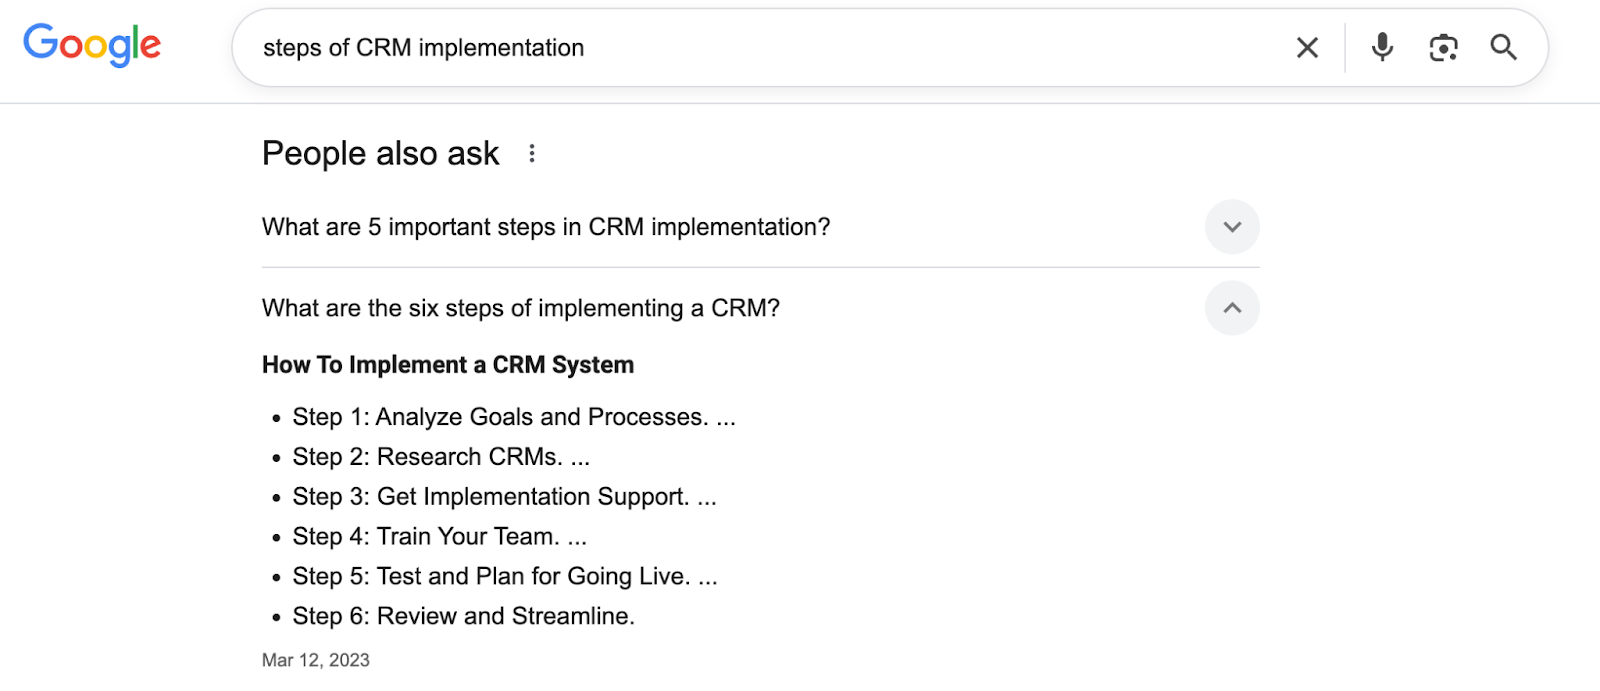Select 'Step 4: Train Your Team' item
This screenshot has height=691, width=1600.
click(x=440, y=537)
